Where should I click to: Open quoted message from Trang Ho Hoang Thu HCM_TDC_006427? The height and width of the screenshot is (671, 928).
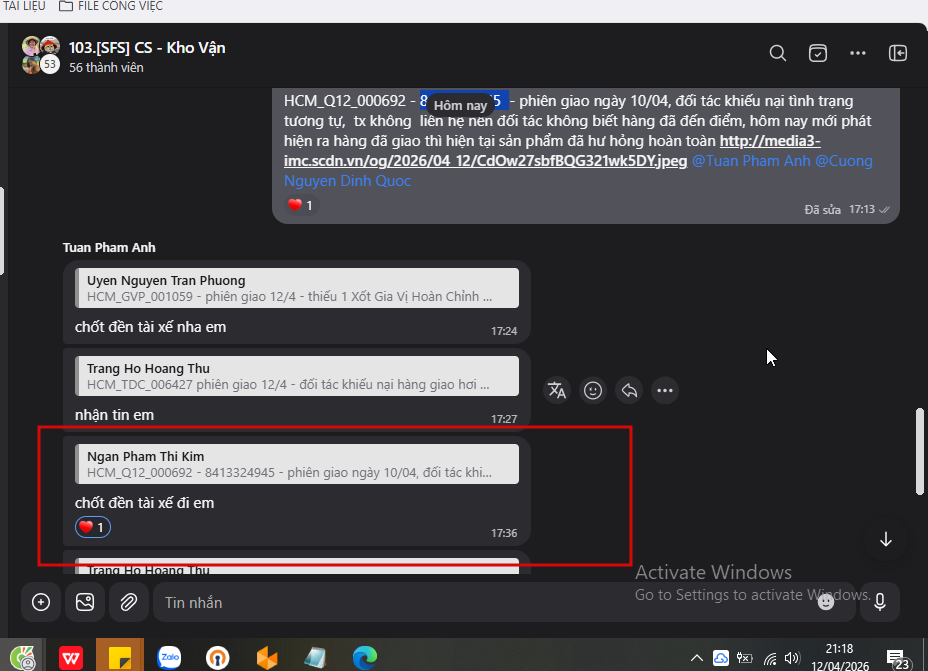pyautogui.click(x=297, y=376)
